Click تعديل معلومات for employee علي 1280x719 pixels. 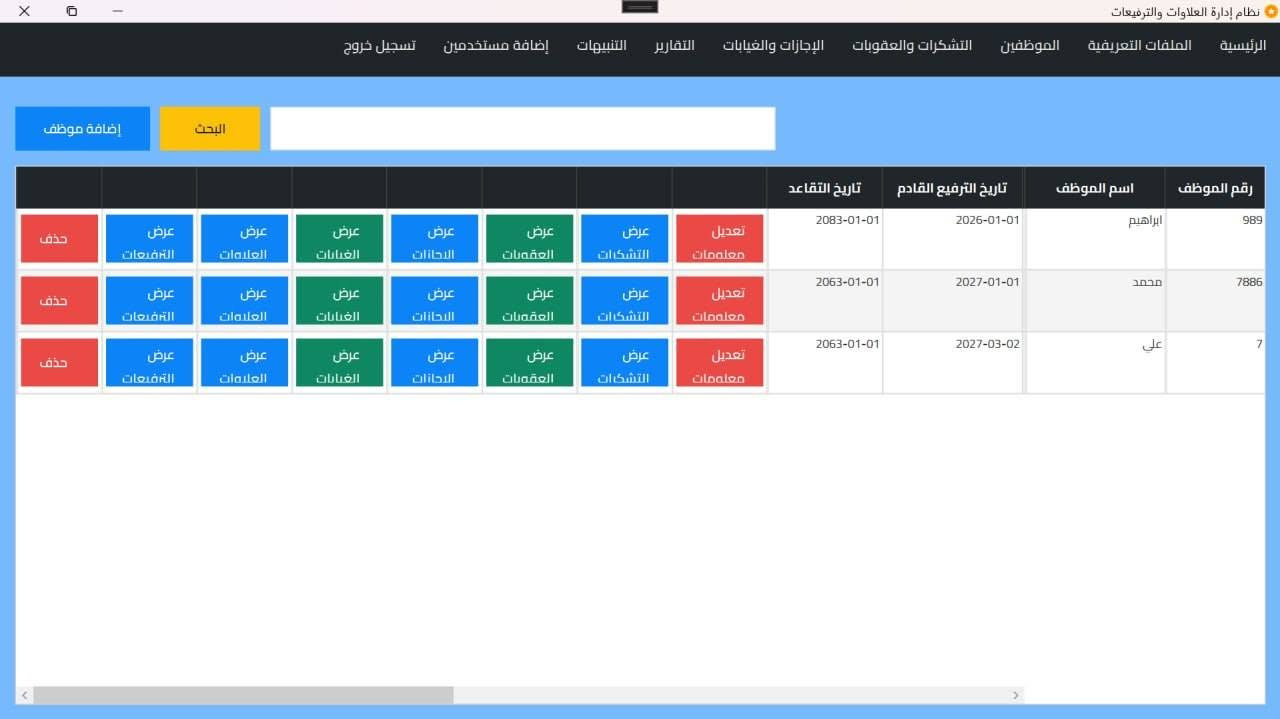(720, 363)
